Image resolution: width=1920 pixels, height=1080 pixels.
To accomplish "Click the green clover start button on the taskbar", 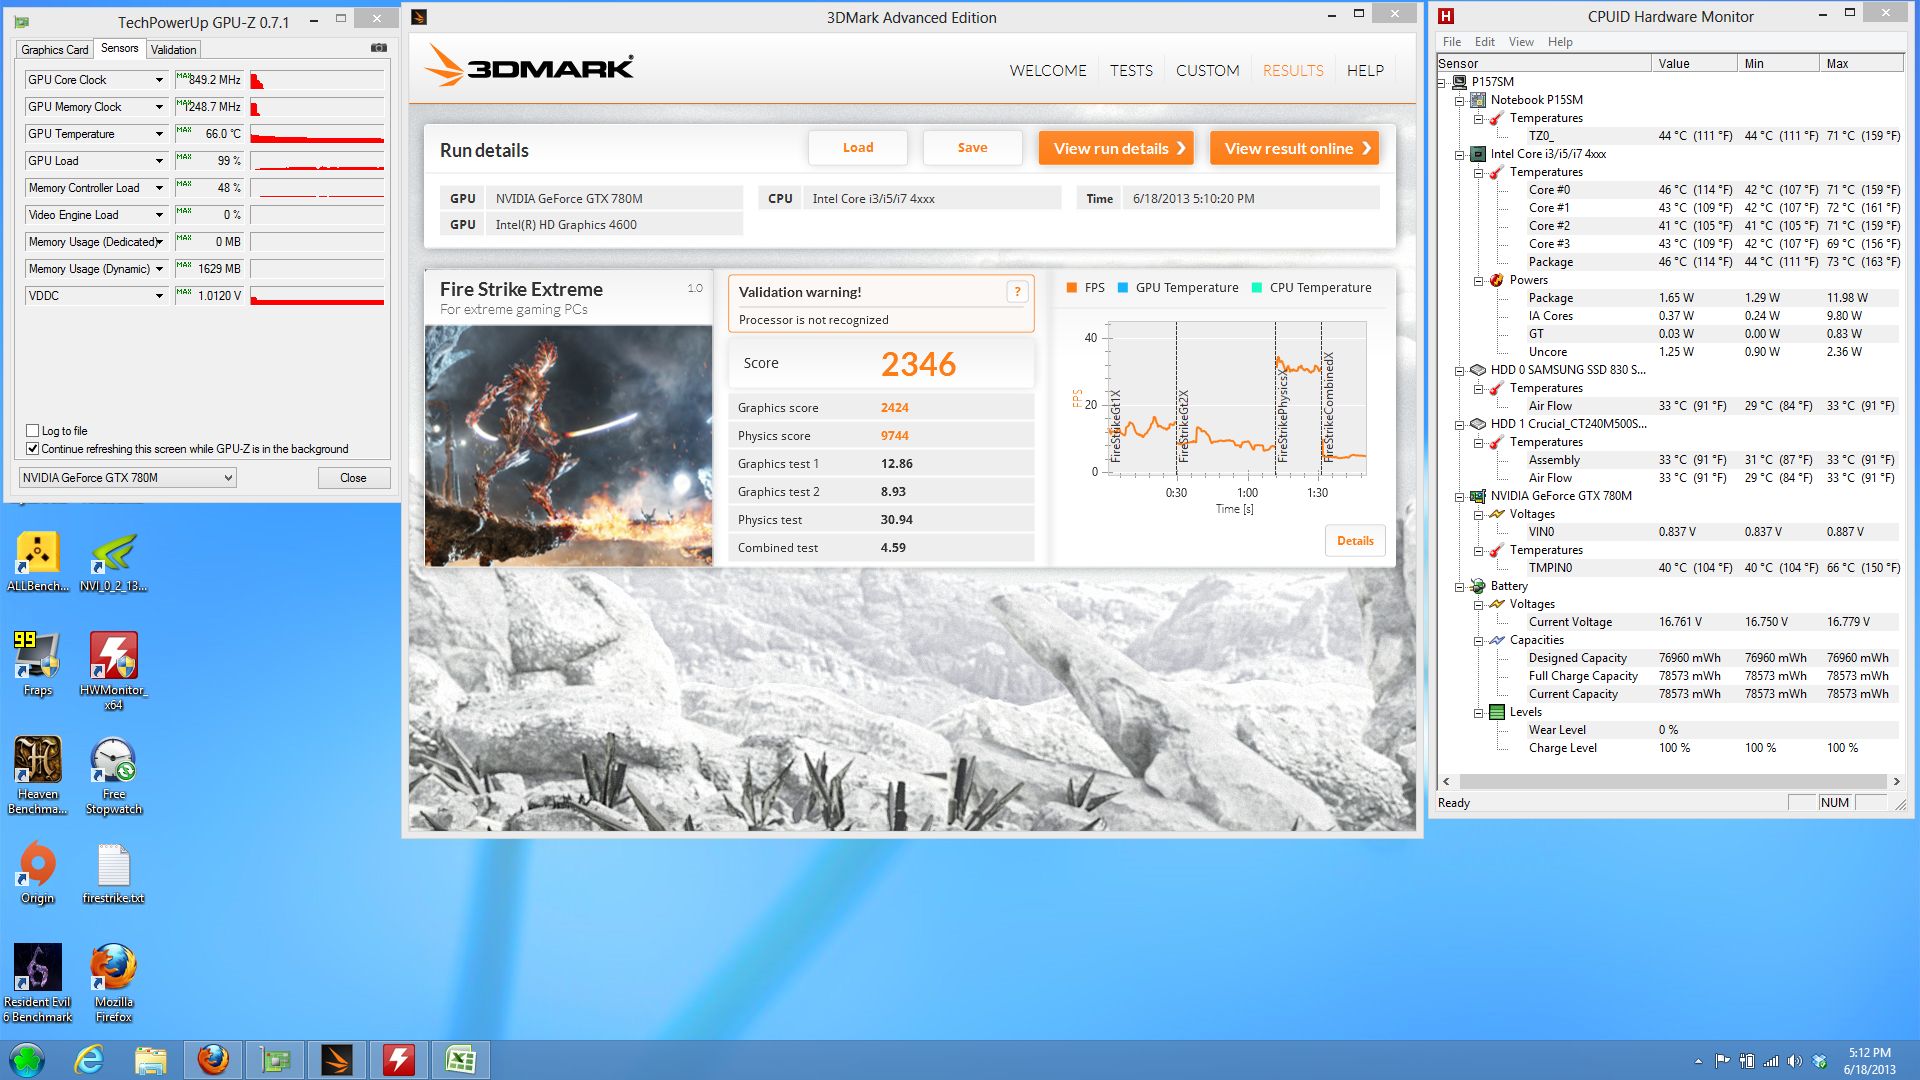I will pos(27,1059).
